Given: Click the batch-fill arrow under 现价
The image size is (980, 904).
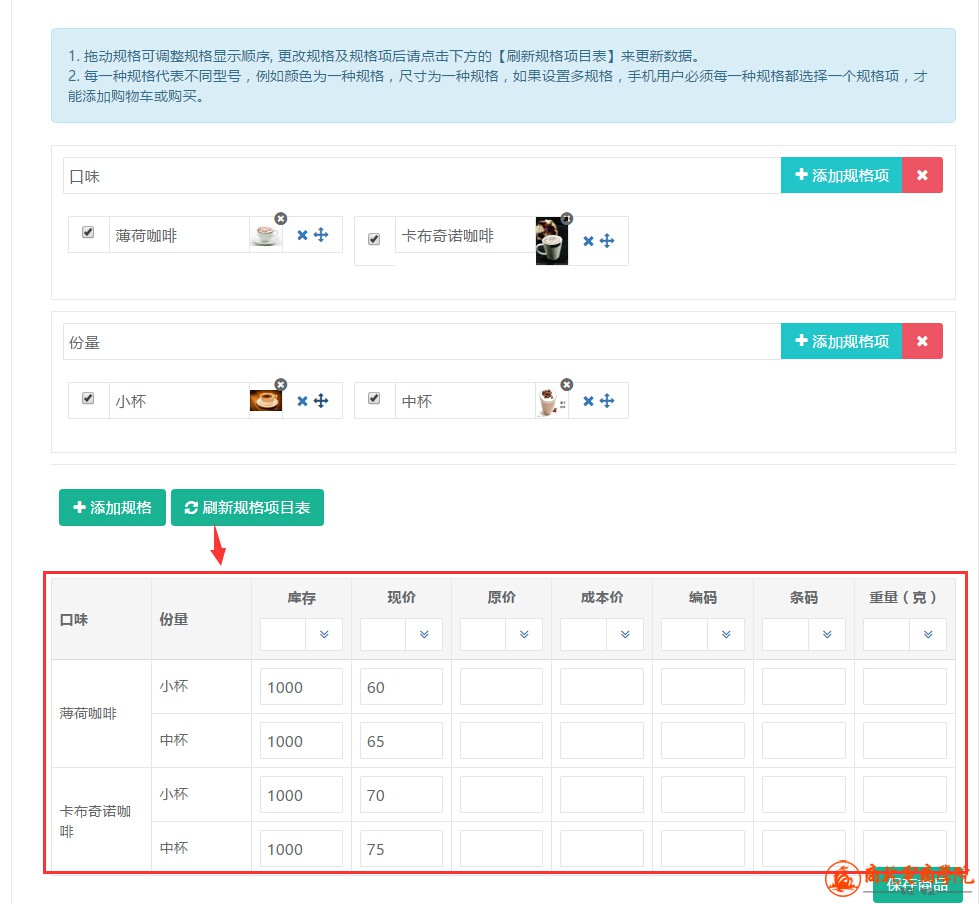Looking at the screenshot, I should click(424, 634).
